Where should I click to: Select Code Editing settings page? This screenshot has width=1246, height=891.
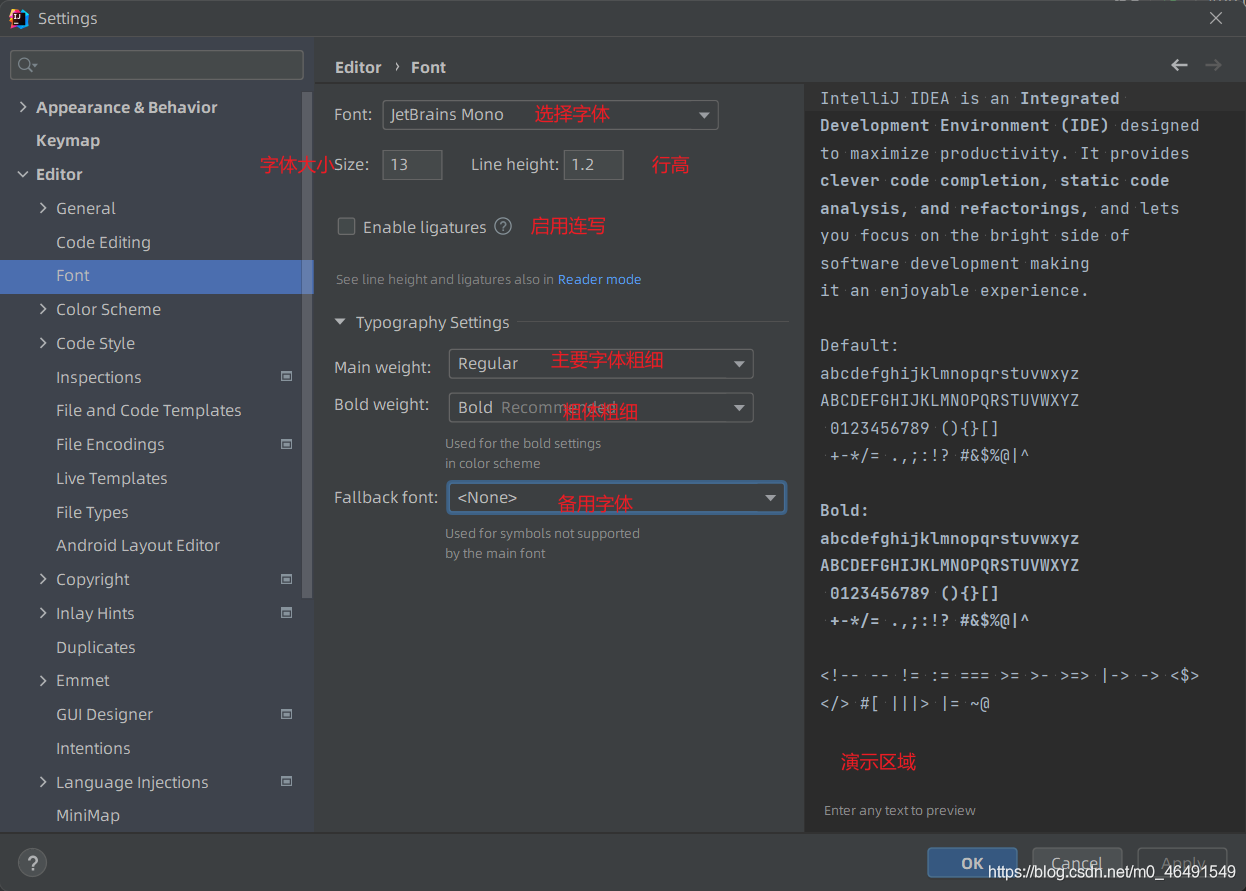pos(103,242)
